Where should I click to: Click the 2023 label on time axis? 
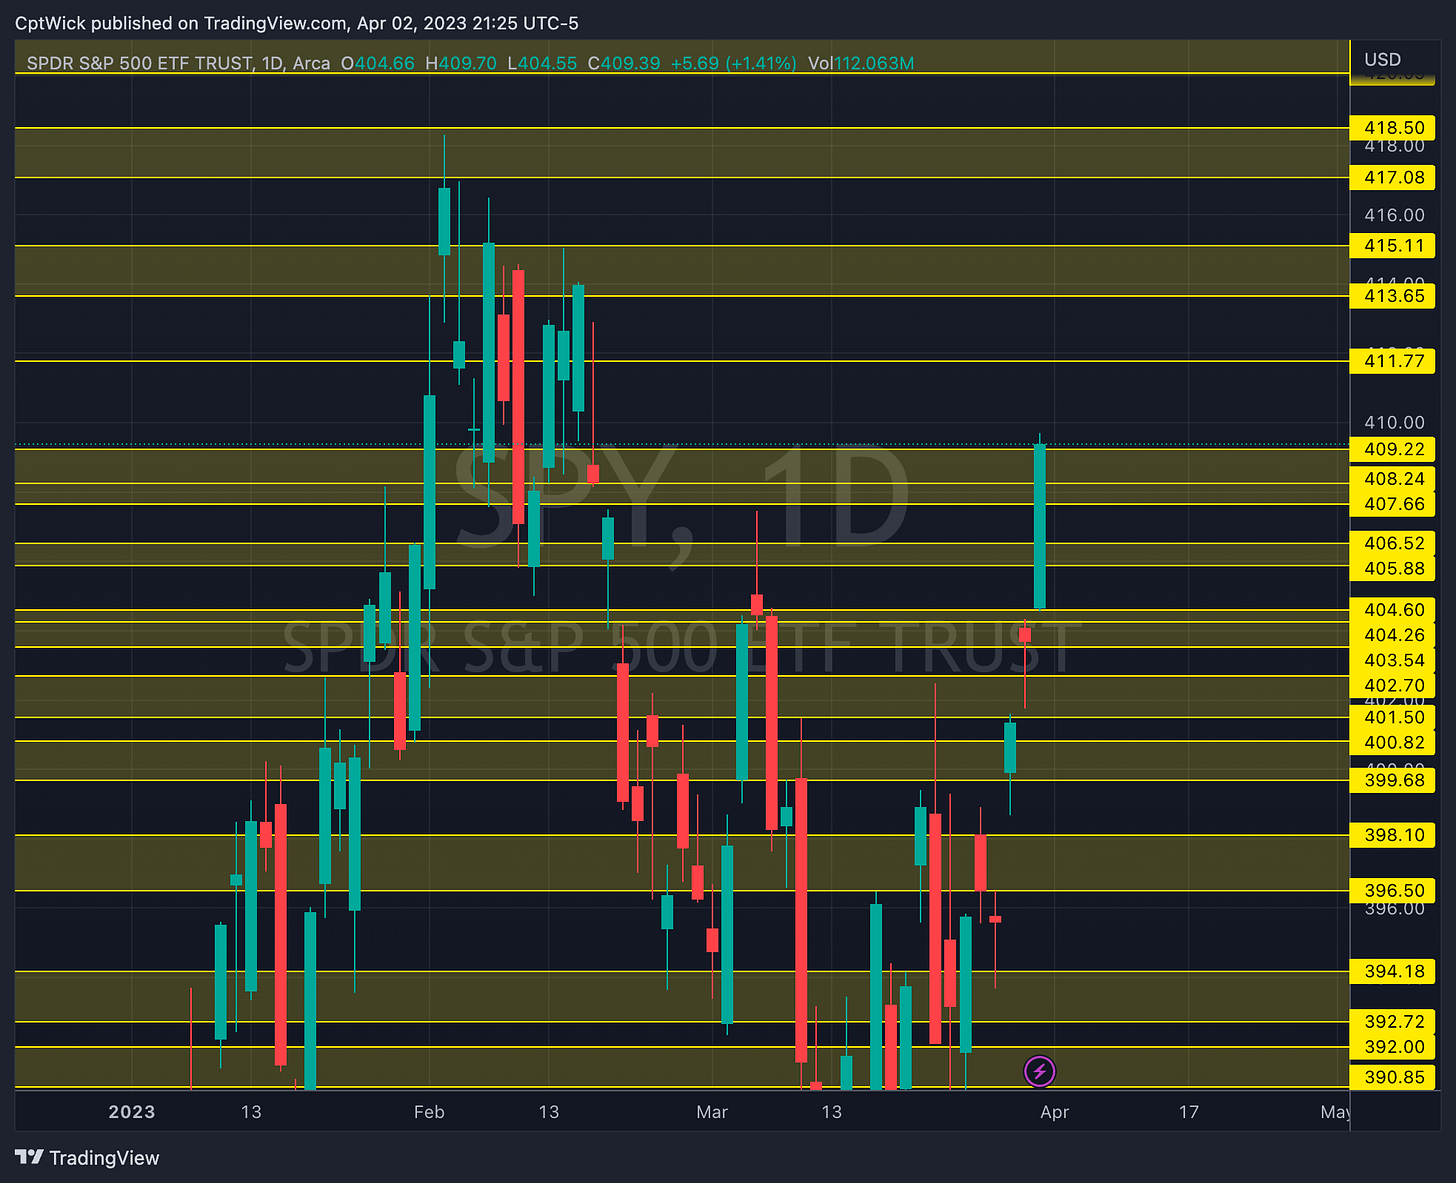pyautogui.click(x=131, y=1112)
